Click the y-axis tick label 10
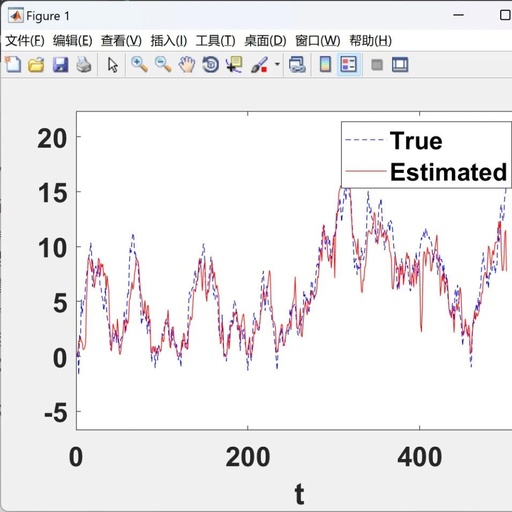512x512 pixels. [52, 248]
